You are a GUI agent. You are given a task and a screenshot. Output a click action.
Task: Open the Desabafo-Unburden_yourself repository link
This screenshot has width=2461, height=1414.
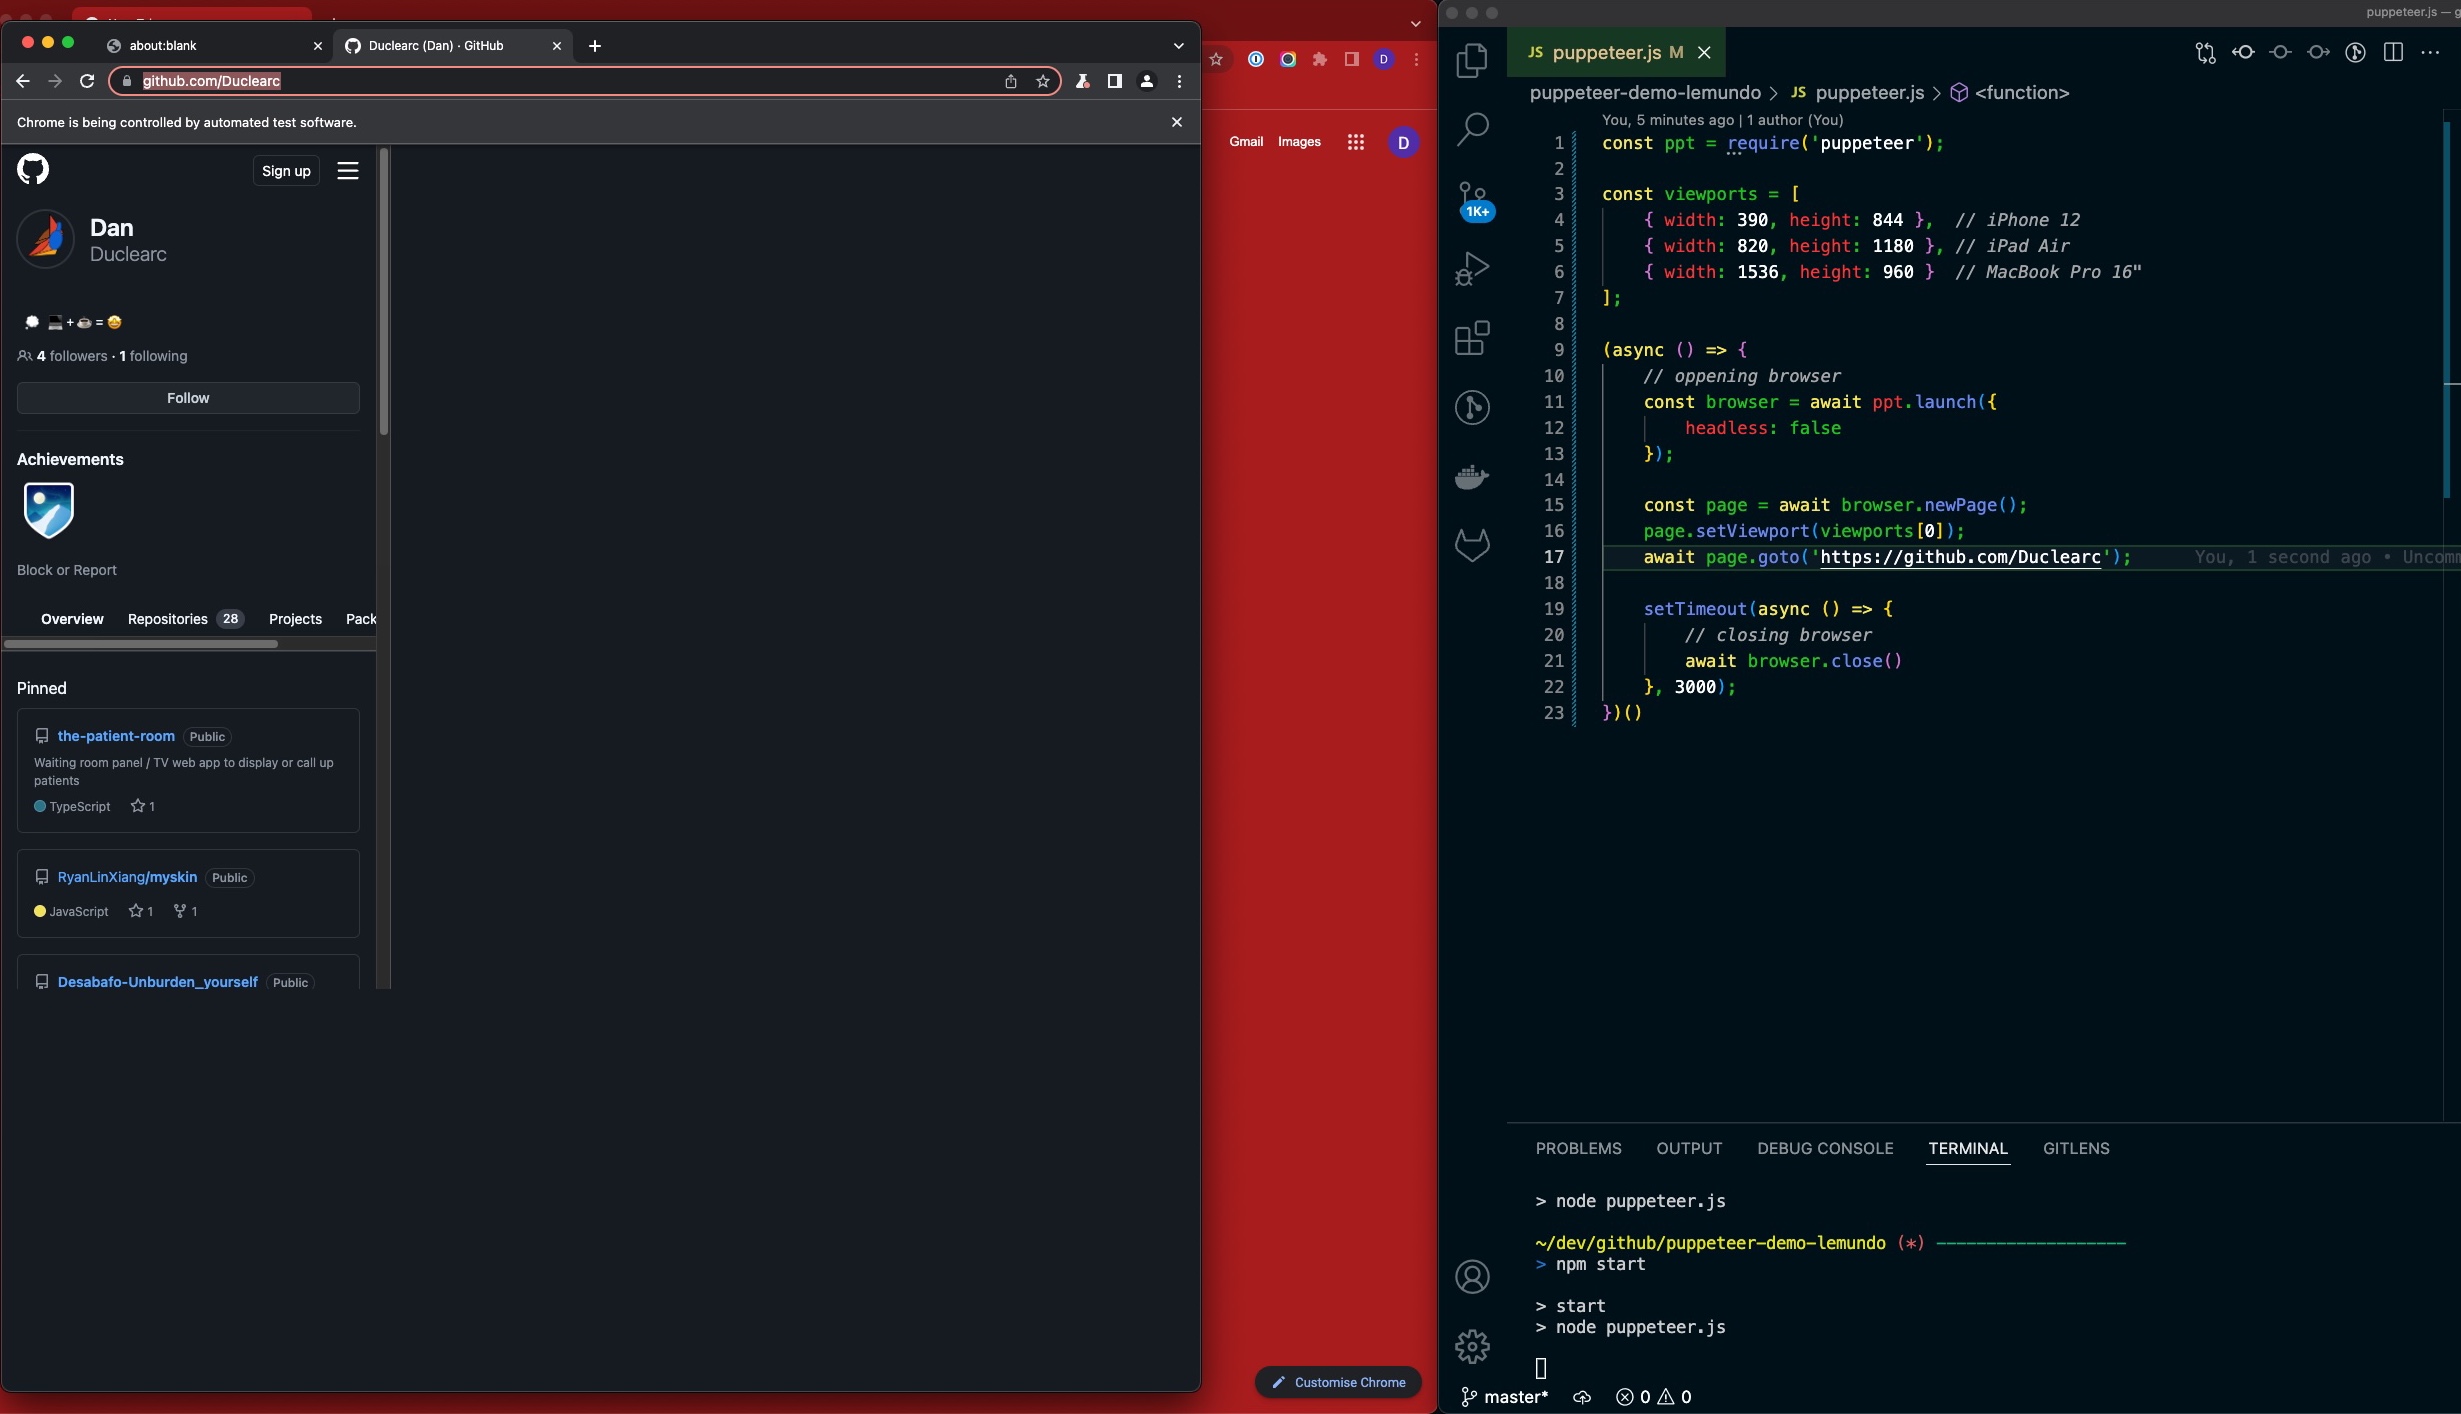coord(157,982)
